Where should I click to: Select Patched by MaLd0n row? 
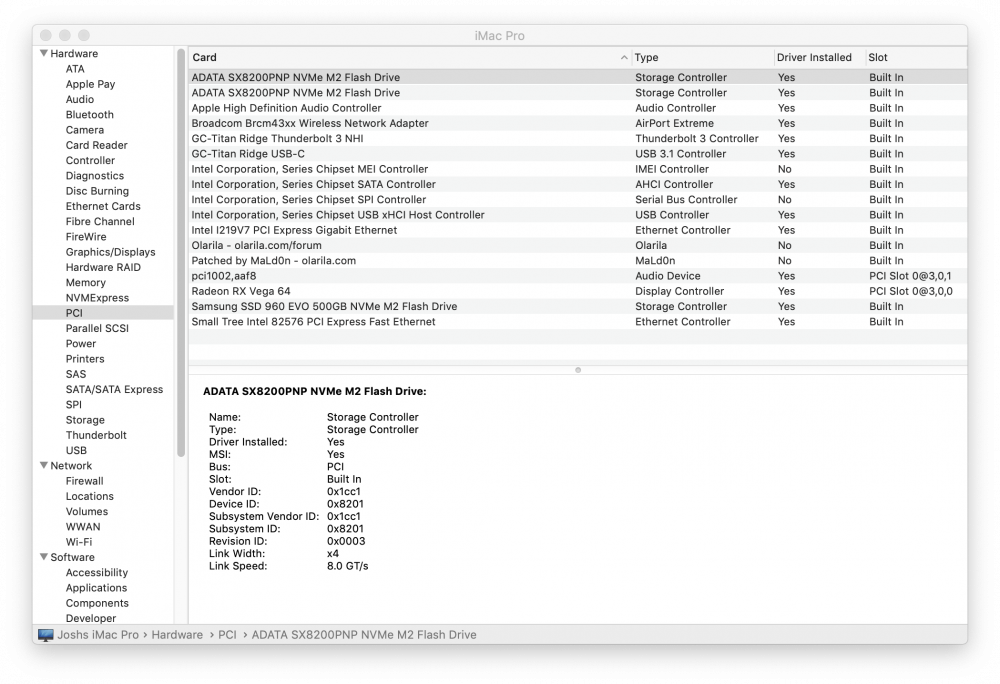[578, 261]
